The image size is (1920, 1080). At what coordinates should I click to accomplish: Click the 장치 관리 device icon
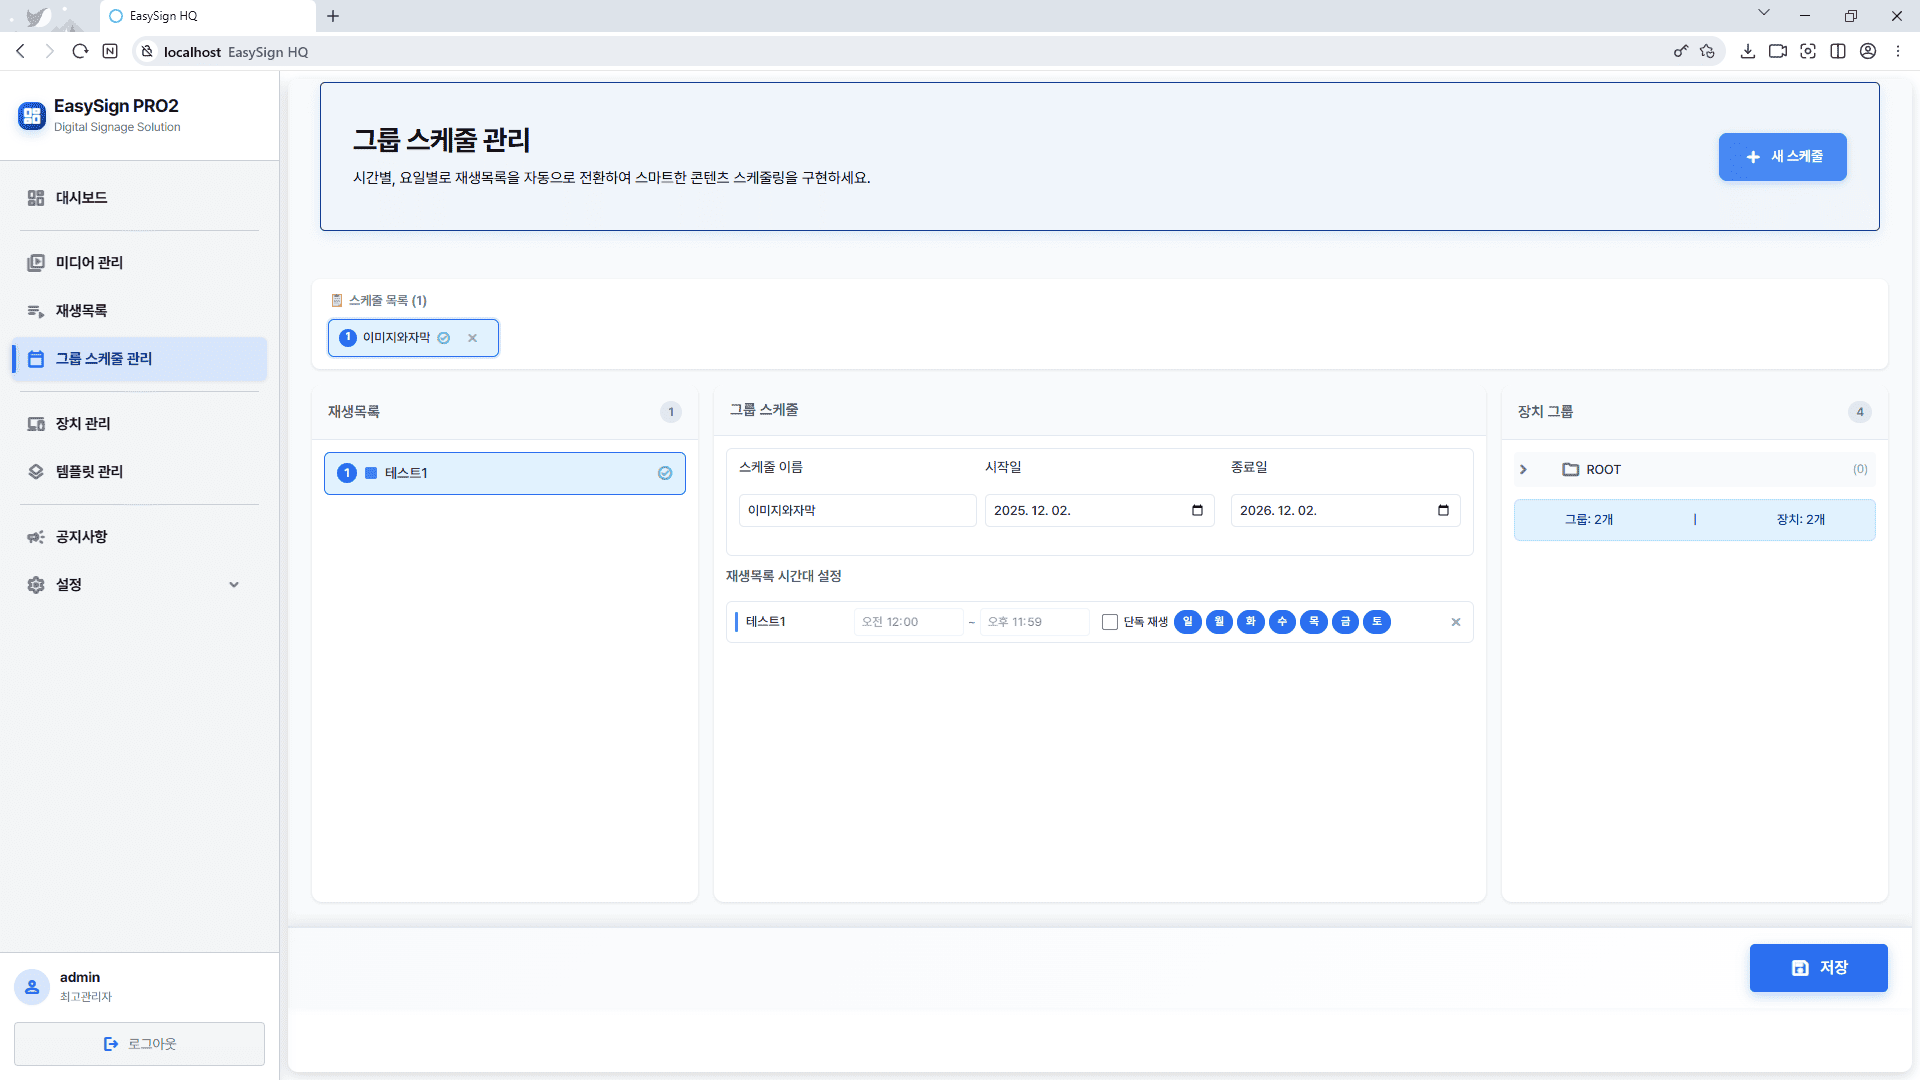tap(36, 424)
